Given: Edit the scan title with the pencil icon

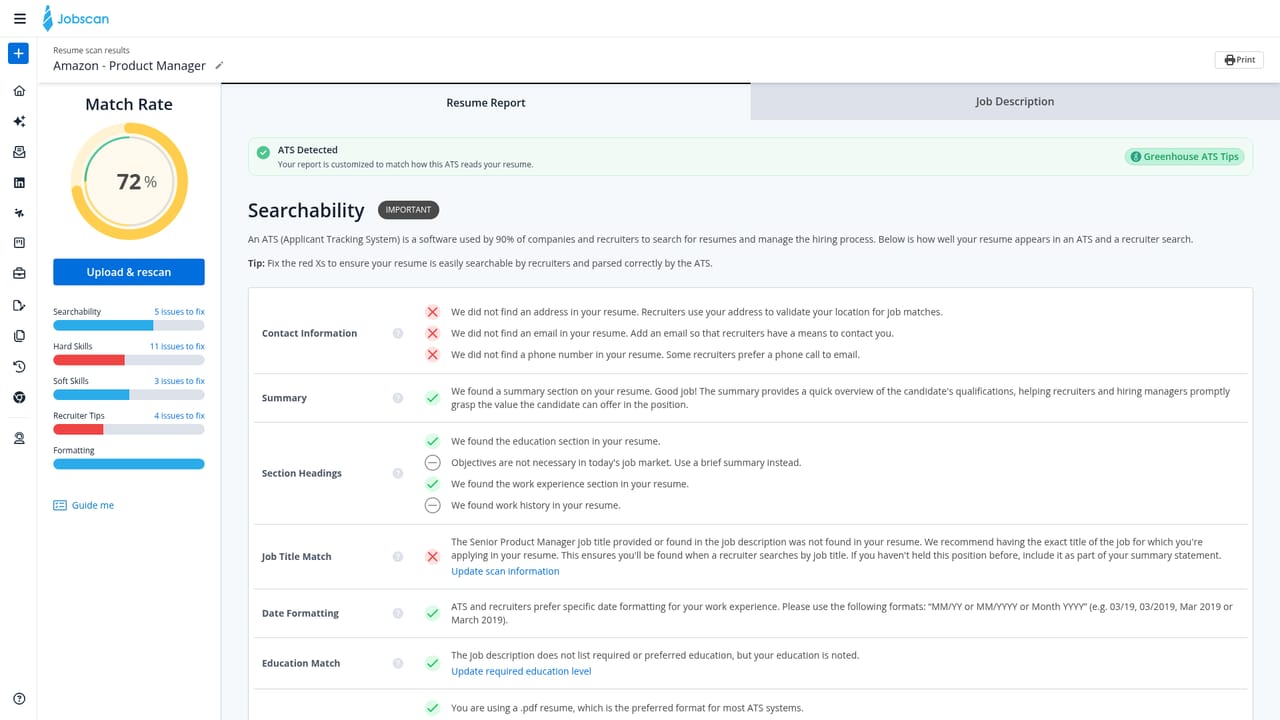Looking at the screenshot, I should (x=219, y=66).
